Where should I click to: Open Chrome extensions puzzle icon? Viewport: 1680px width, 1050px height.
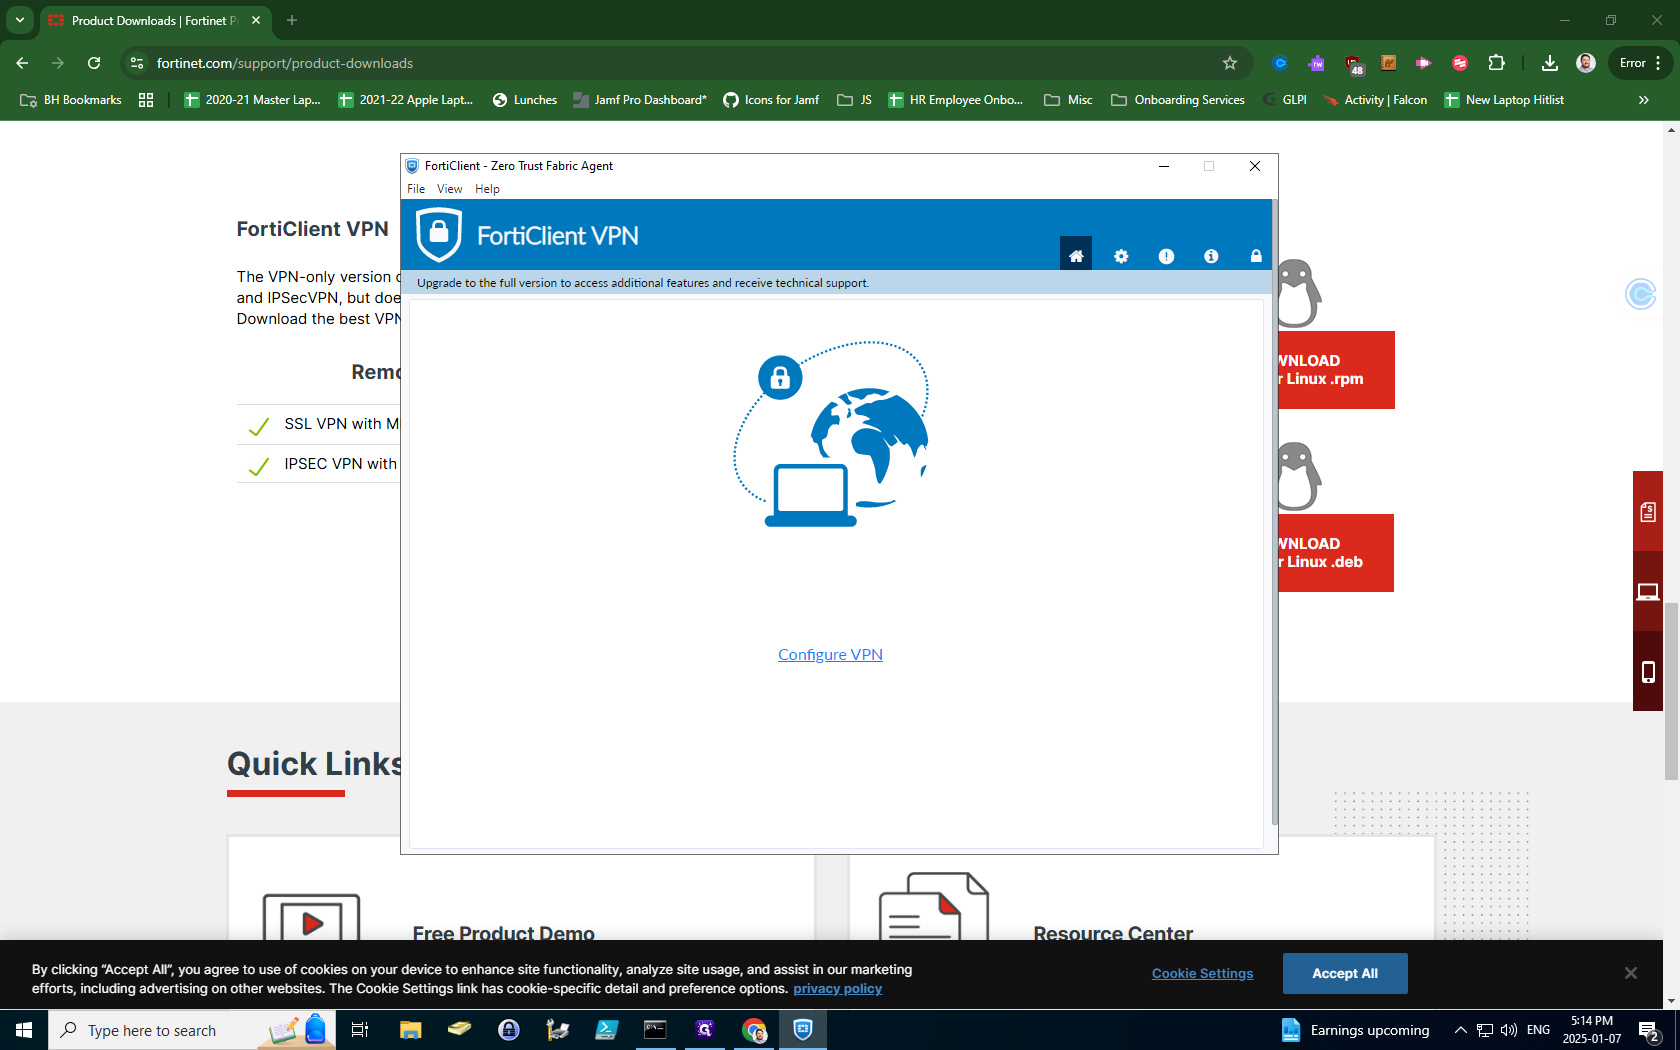1496,63
